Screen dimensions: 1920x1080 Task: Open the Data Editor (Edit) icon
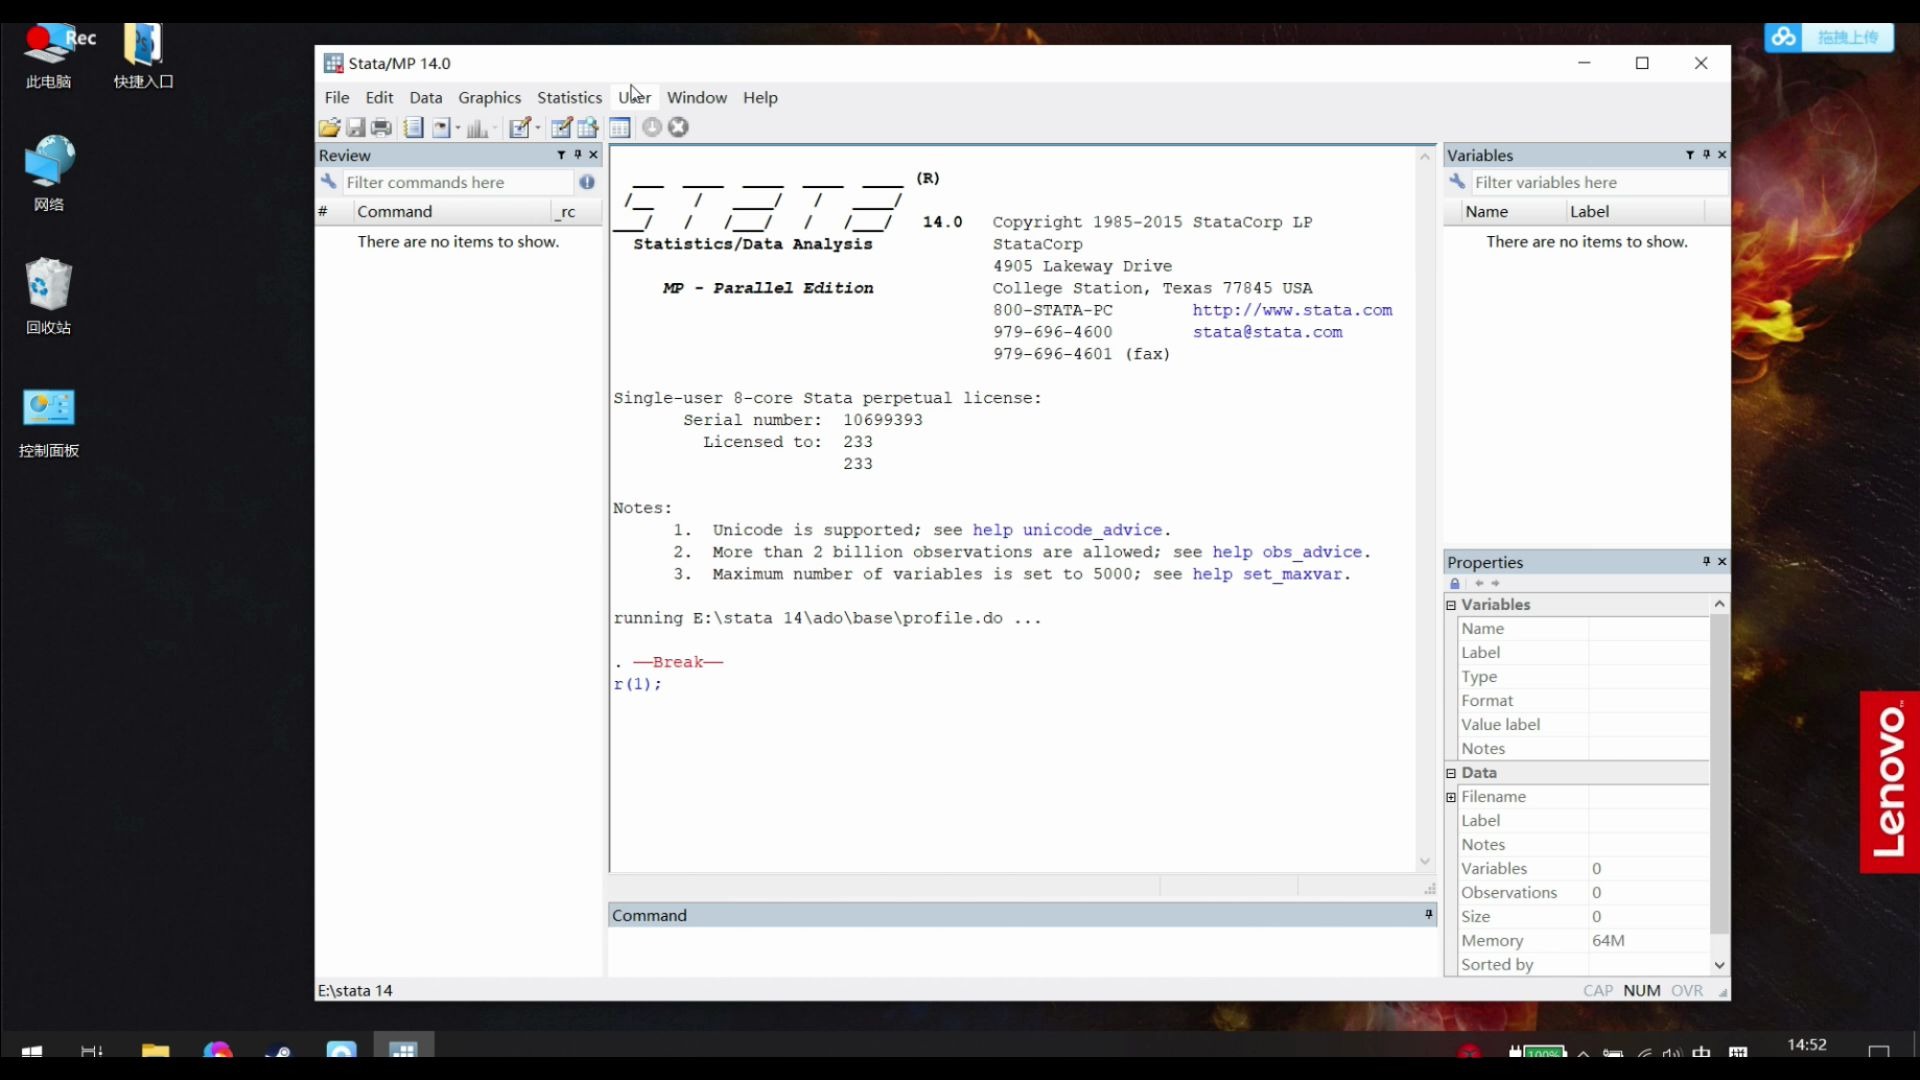561,127
